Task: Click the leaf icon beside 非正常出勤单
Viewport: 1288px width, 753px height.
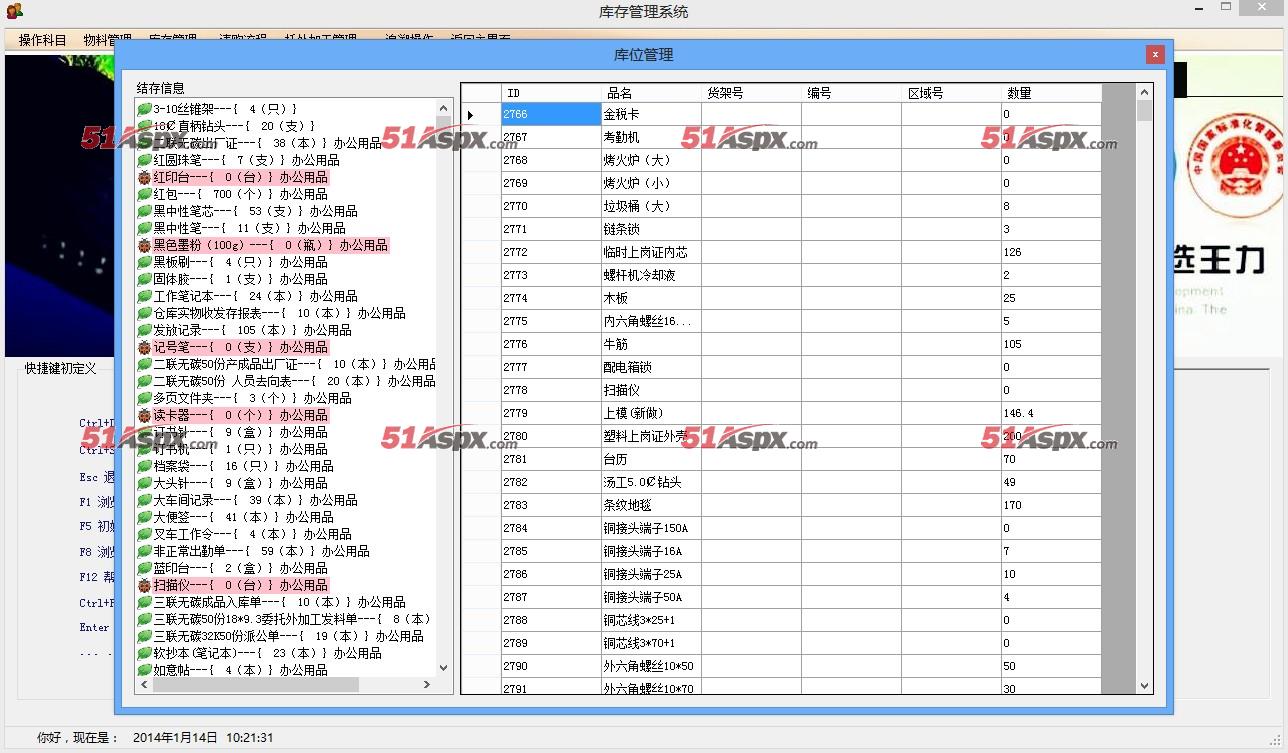Action: click(145, 551)
